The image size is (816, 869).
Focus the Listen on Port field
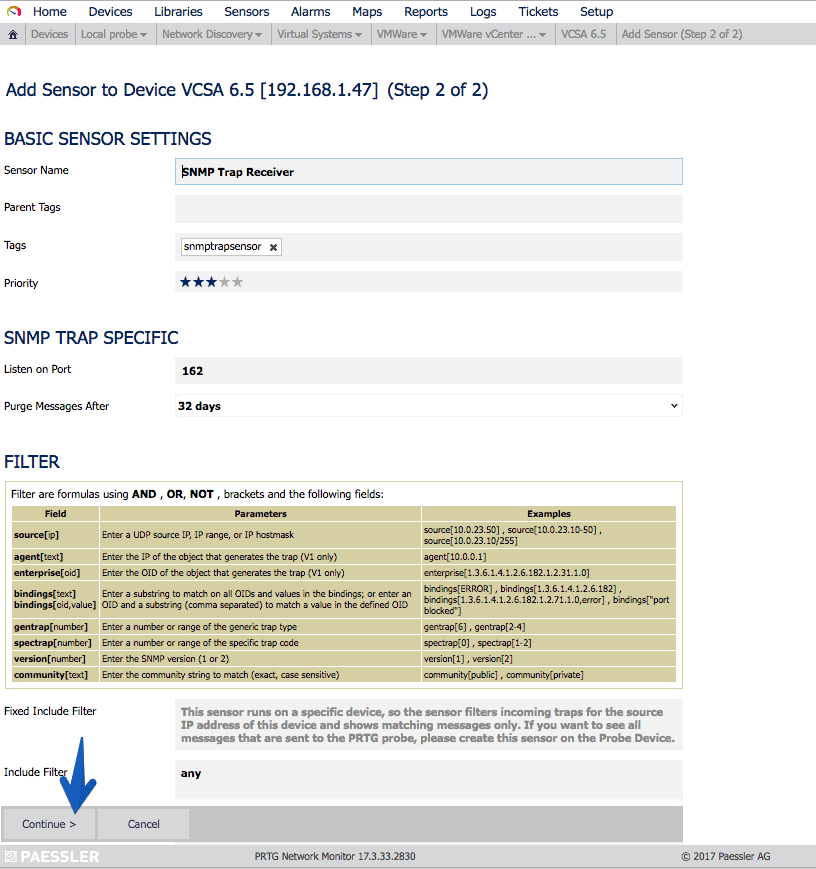[x=429, y=371]
